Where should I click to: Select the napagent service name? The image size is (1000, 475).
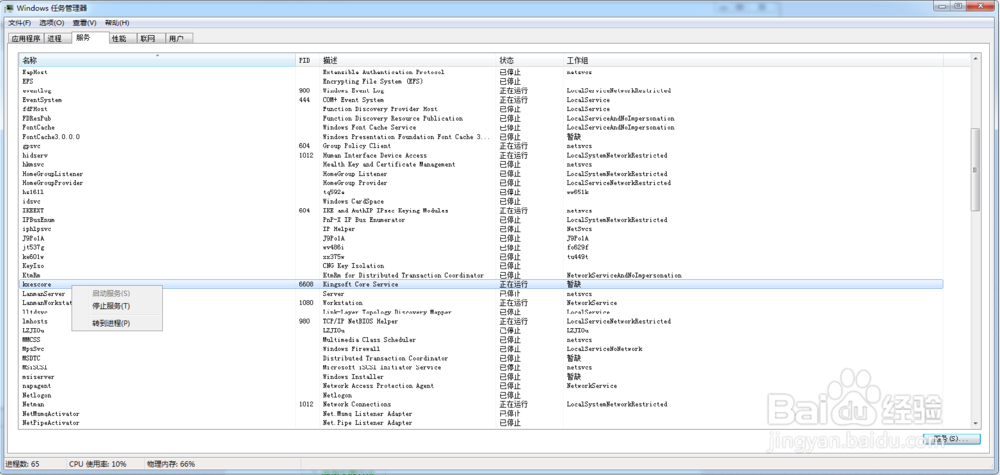coord(36,386)
